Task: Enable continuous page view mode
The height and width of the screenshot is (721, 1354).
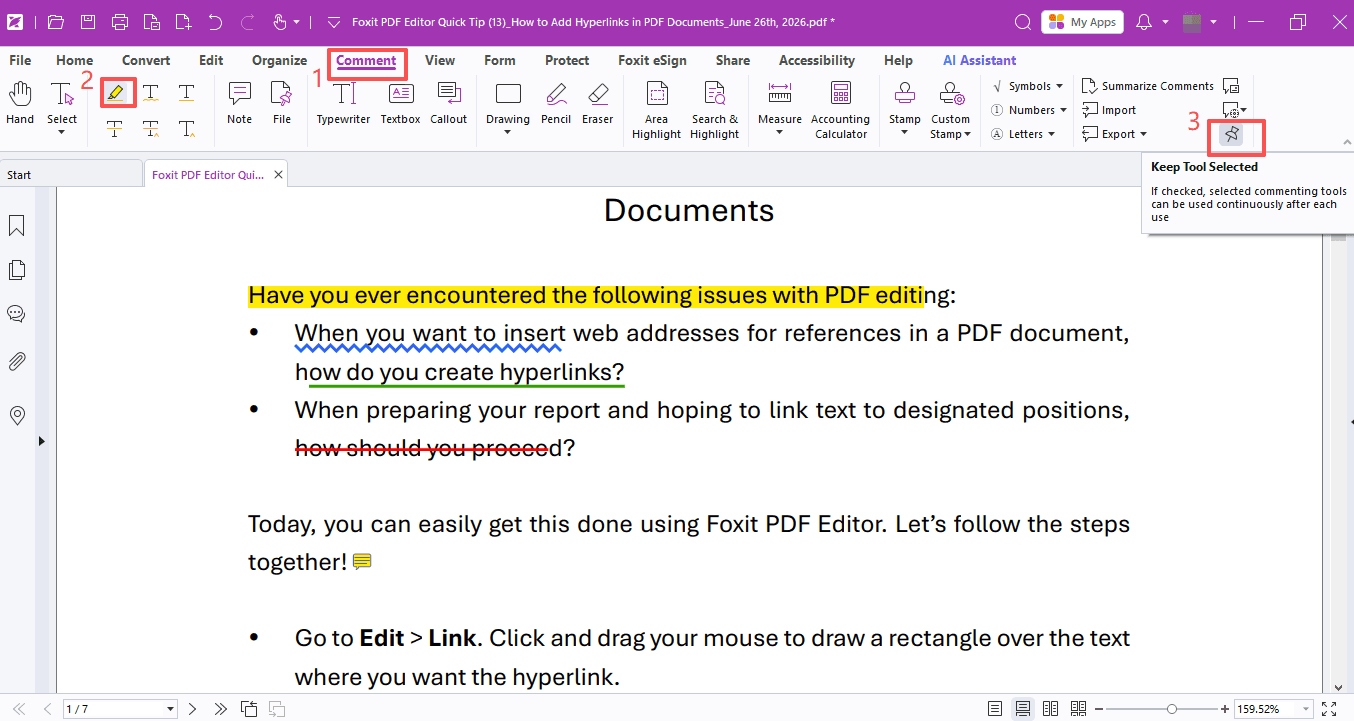Action: (1023, 709)
